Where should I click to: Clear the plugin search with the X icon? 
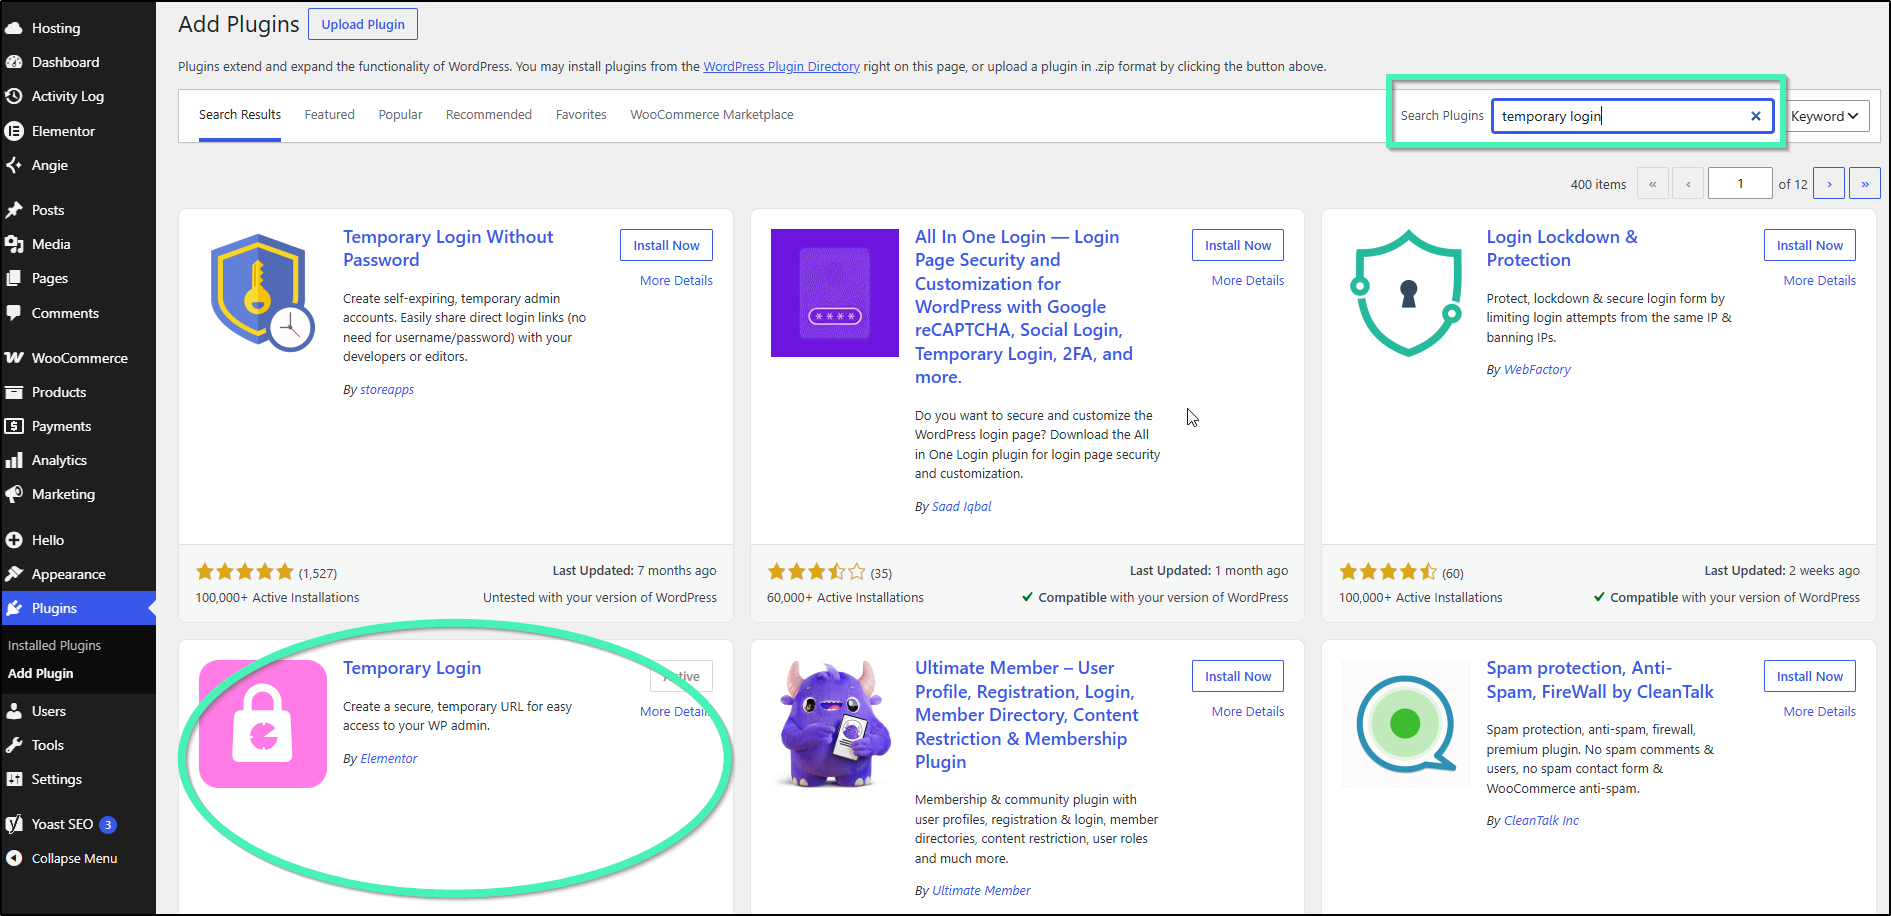pos(1755,116)
